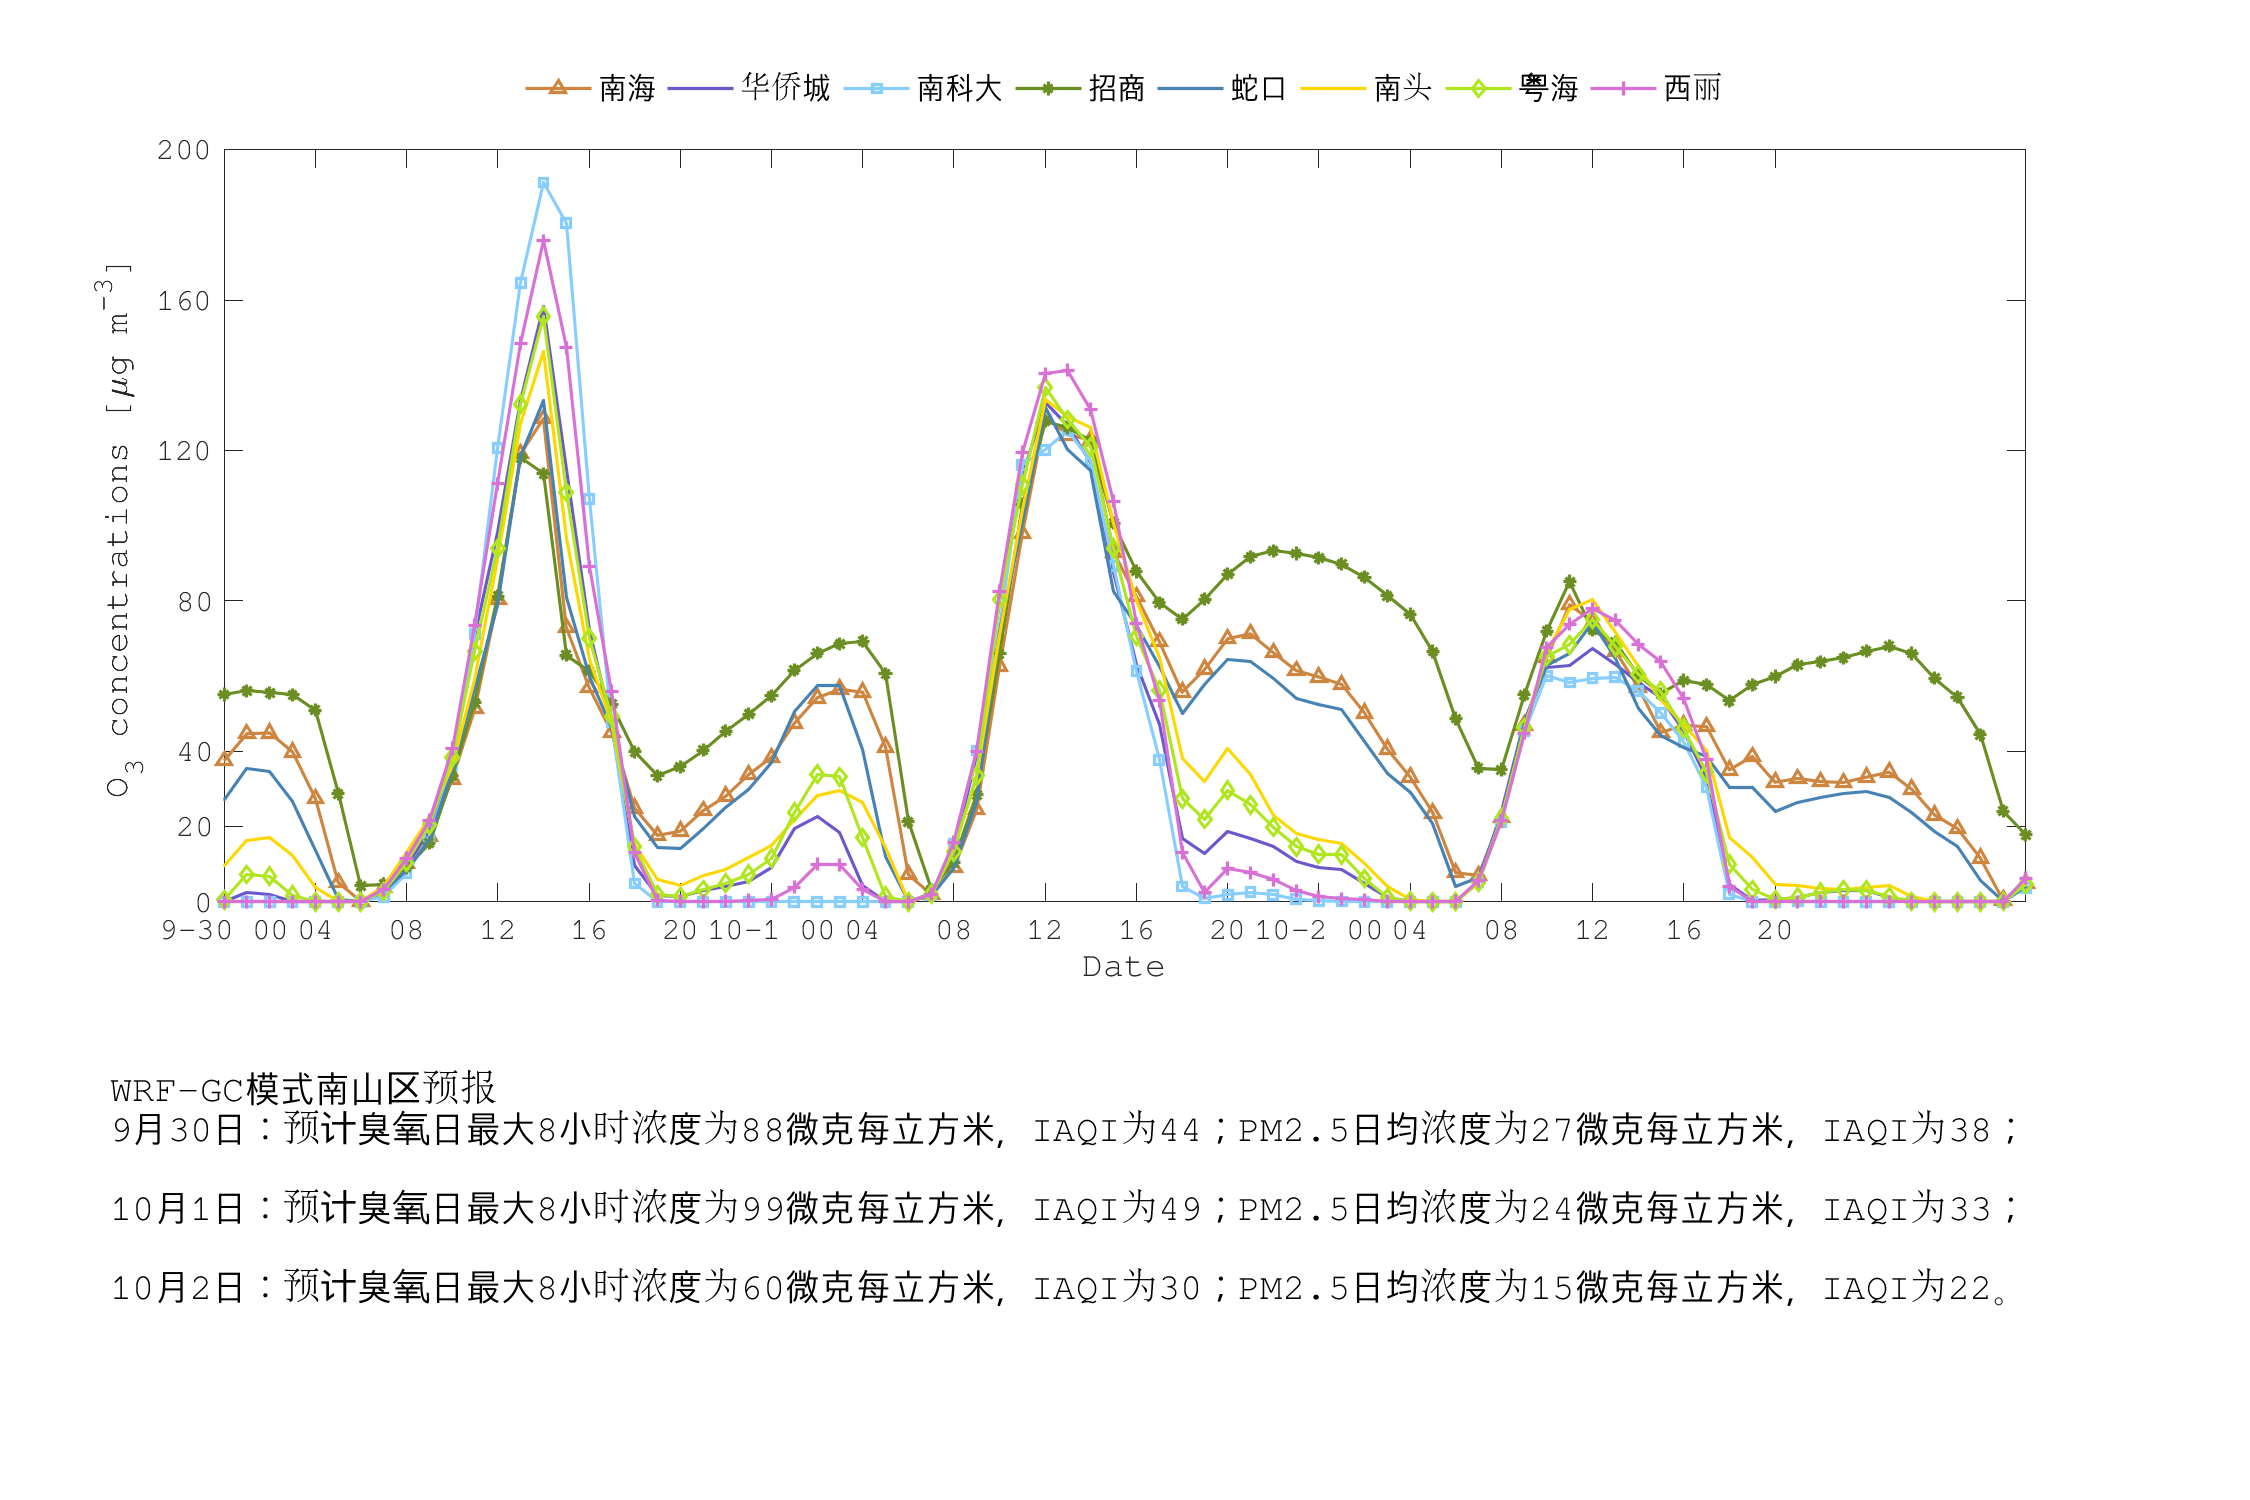Image resolution: width=2250 pixels, height=1500 pixels.
Task: Click the 9月30日 forecast text line
Action: (x=1064, y=1130)
